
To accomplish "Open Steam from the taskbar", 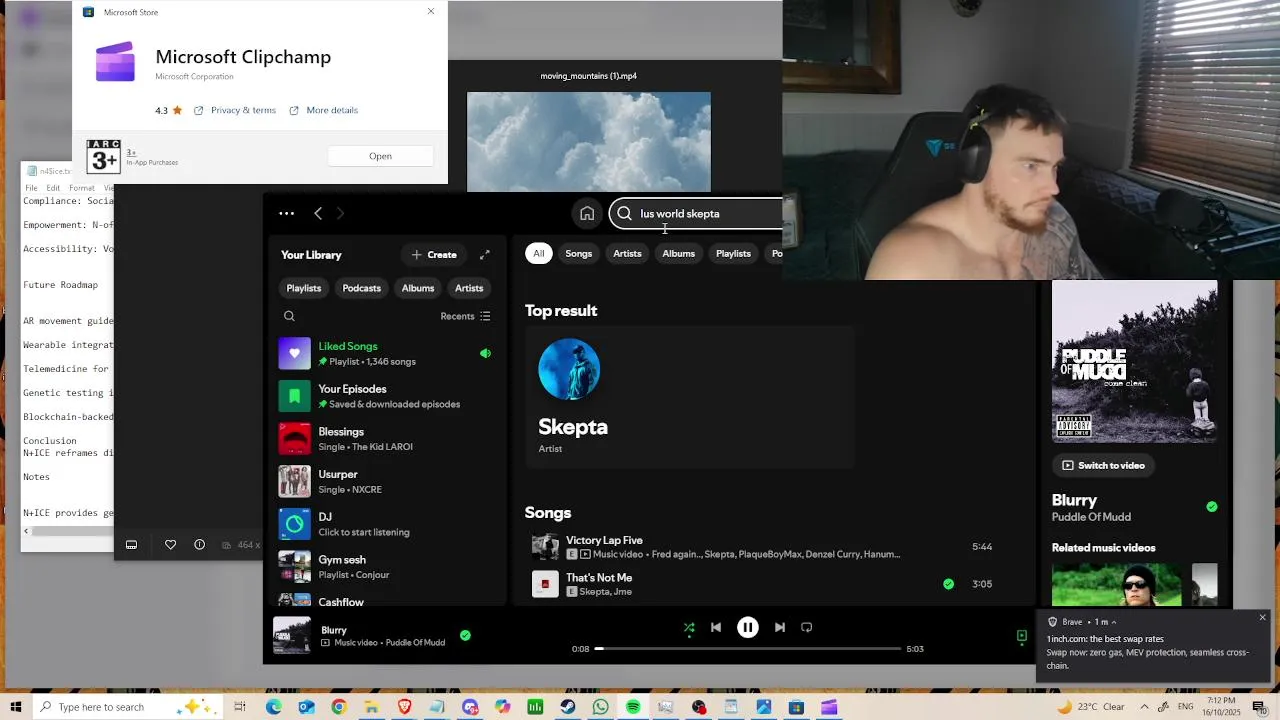I will [568, 707].
